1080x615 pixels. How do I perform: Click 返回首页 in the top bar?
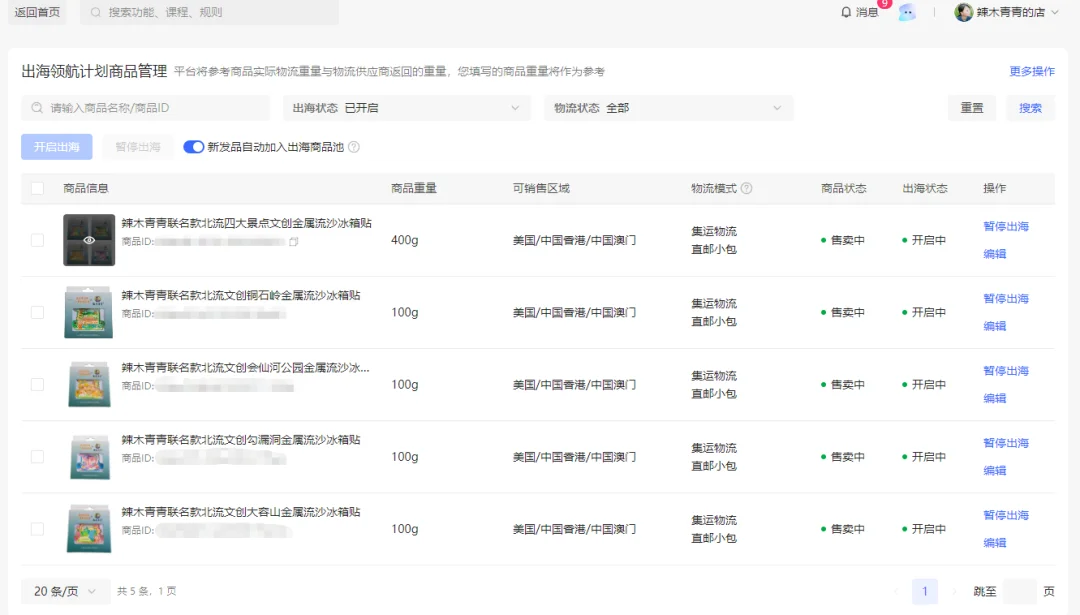tap(36, 13)
